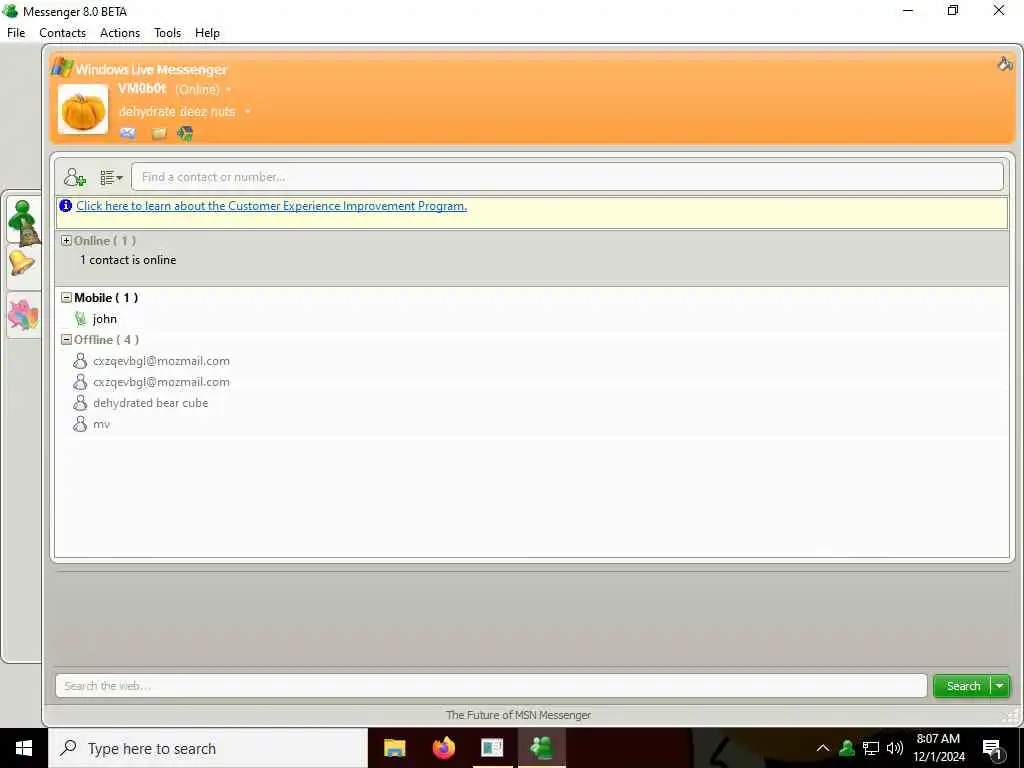Open the Contacts menu
The image size is (1024, 768).
(63, 33)
